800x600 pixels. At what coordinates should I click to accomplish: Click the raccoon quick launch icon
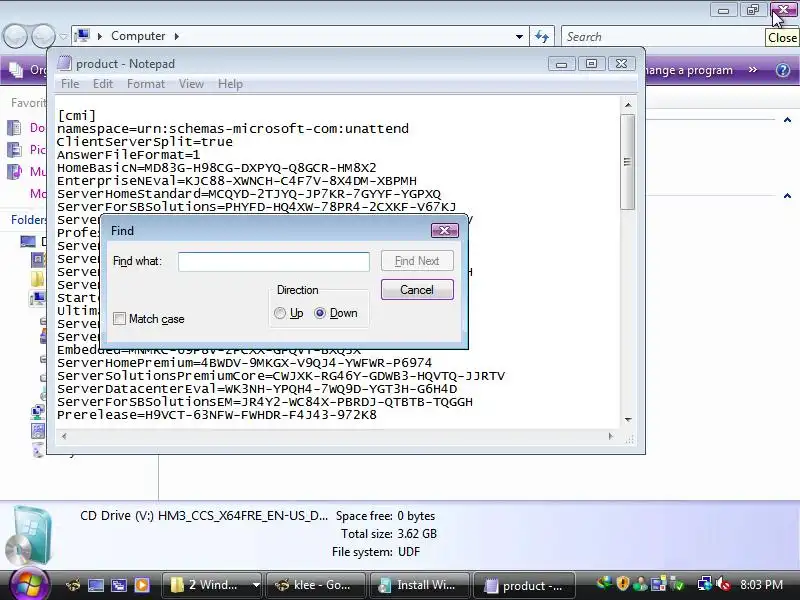coord(73,585)
